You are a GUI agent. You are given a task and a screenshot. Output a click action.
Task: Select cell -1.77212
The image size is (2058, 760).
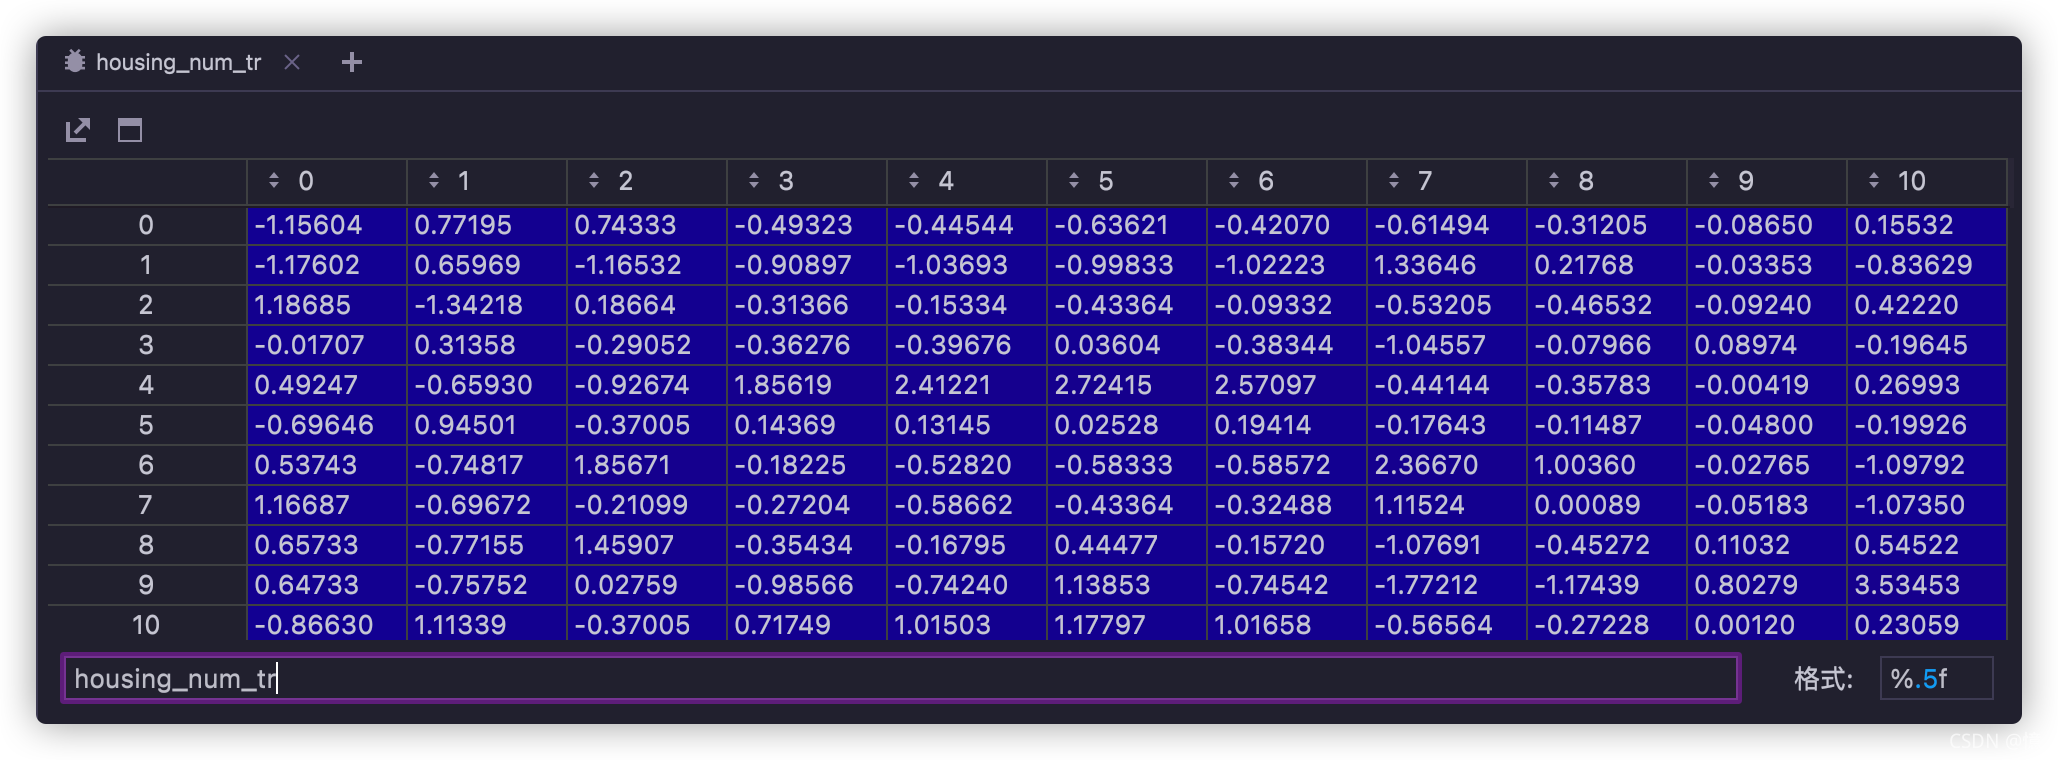1447,585
